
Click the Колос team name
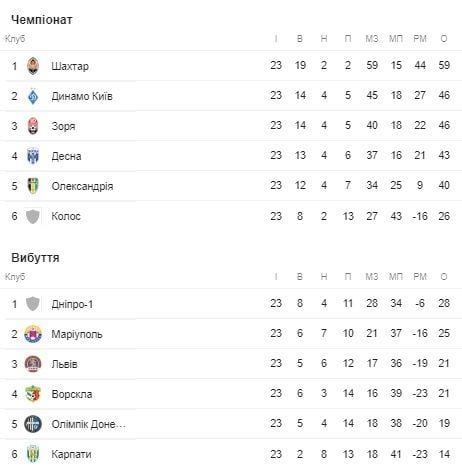coord(66,216)
